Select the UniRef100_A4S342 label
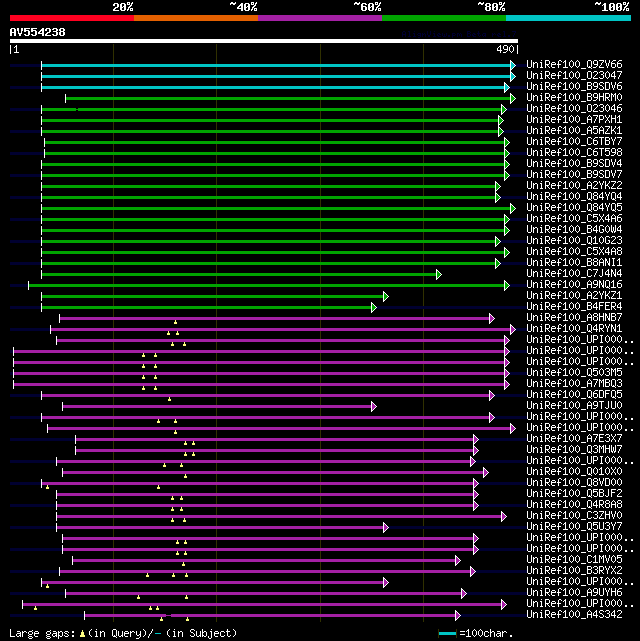Screen dimensions: 640x641 coord(574,615)
